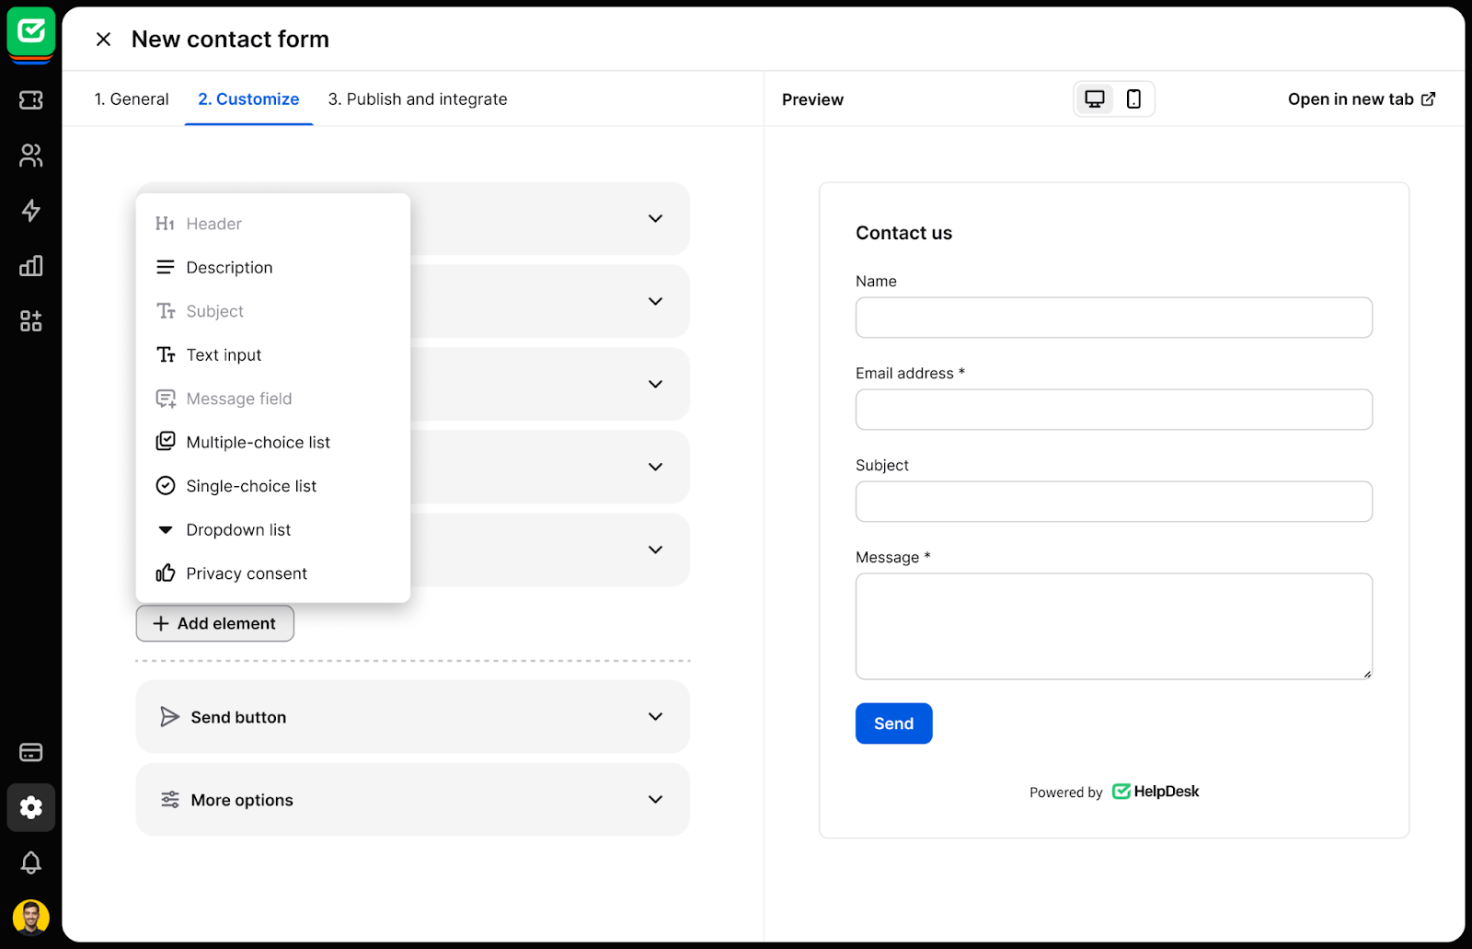Click the More options sliders icon
This screenshot has width=1472, height=949.
(170, 800)
